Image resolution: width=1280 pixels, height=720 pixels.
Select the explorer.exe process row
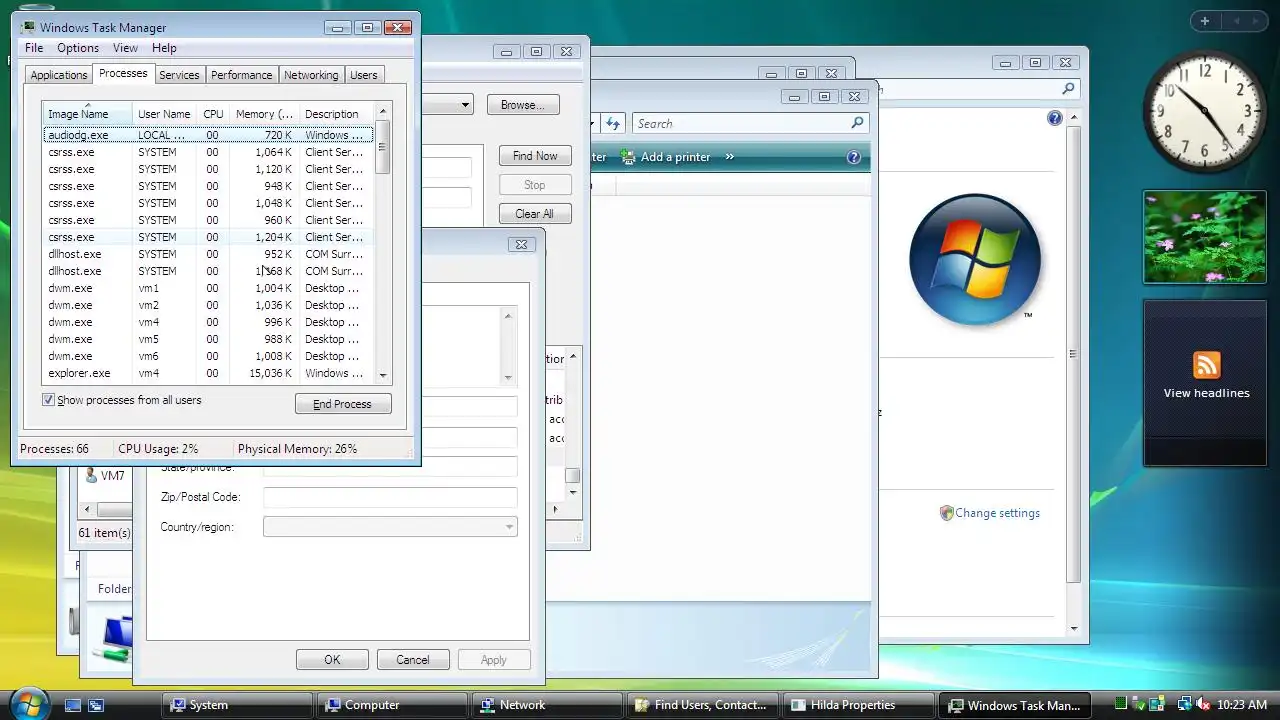209,373
